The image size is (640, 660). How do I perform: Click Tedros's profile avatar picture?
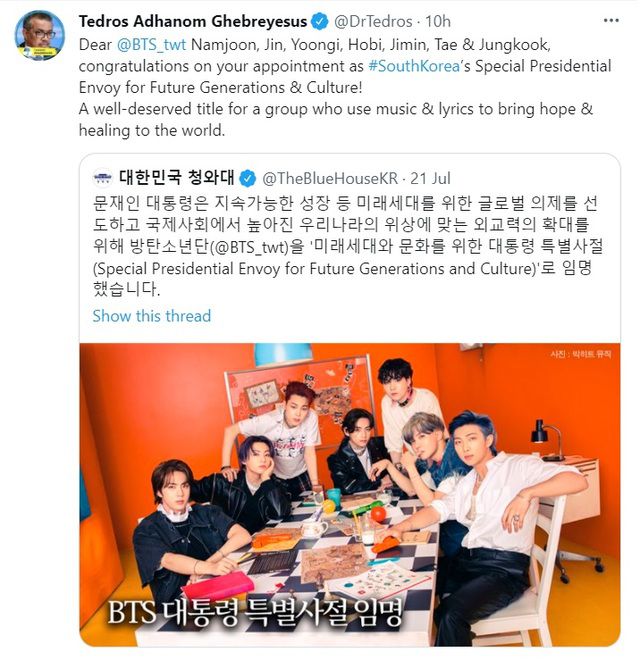[x=40, y=35]
